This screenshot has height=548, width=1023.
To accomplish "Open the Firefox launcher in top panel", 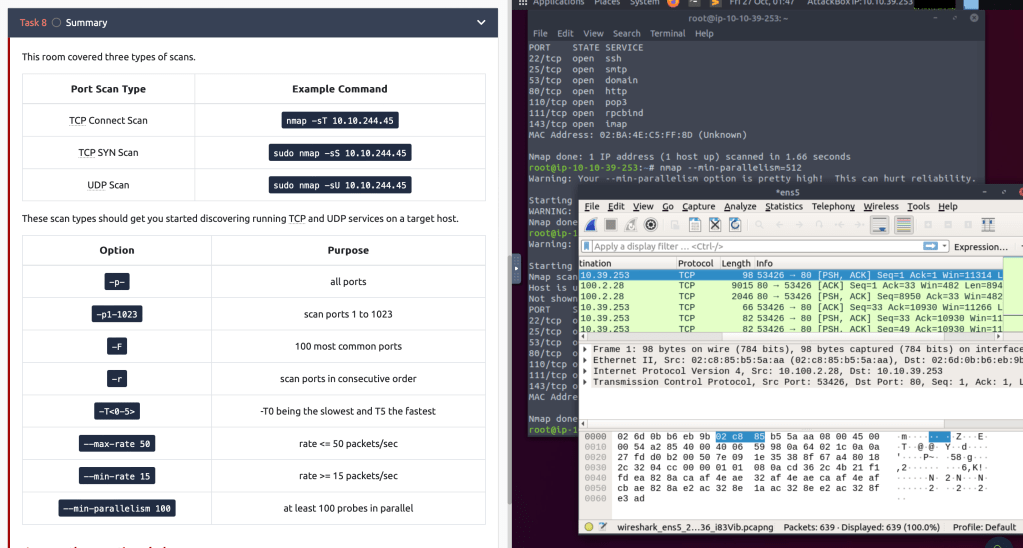I will click(673, 3).
